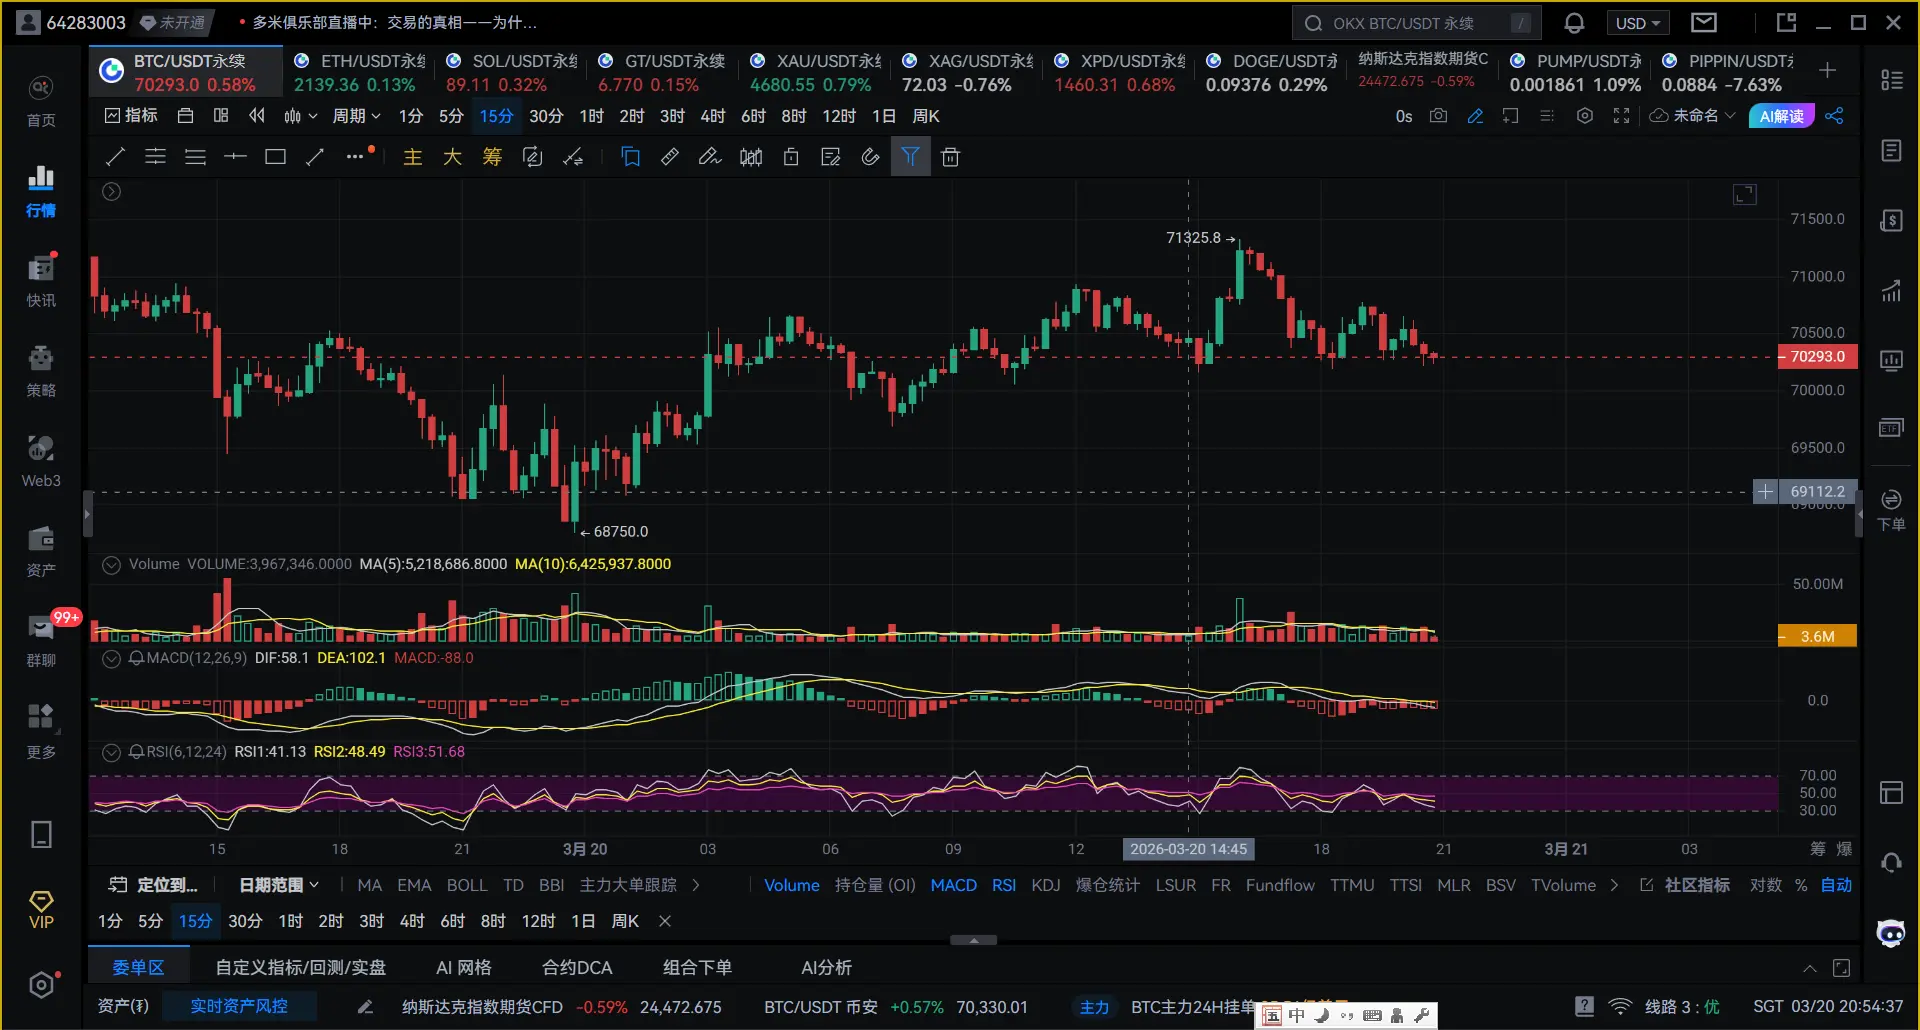Open the notification bell

click(x=1574, y=23)
